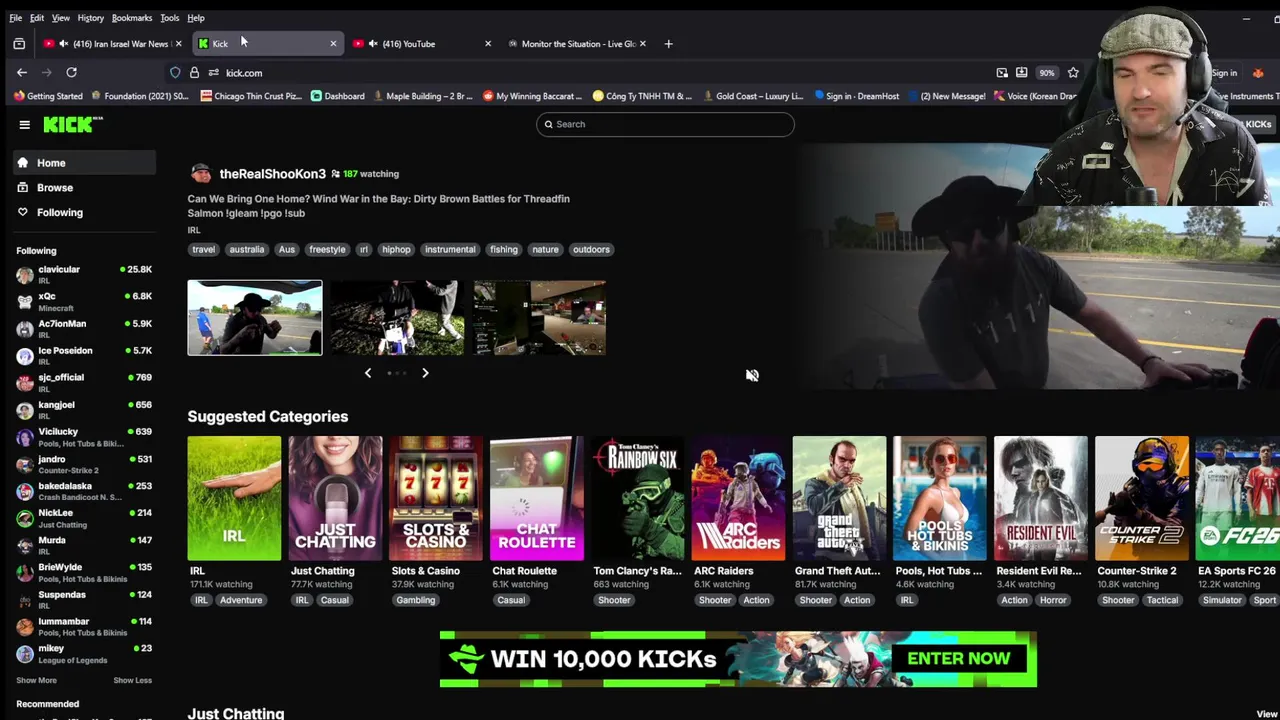
Task: Close the Kick browser tab
Action: (333, 44)
